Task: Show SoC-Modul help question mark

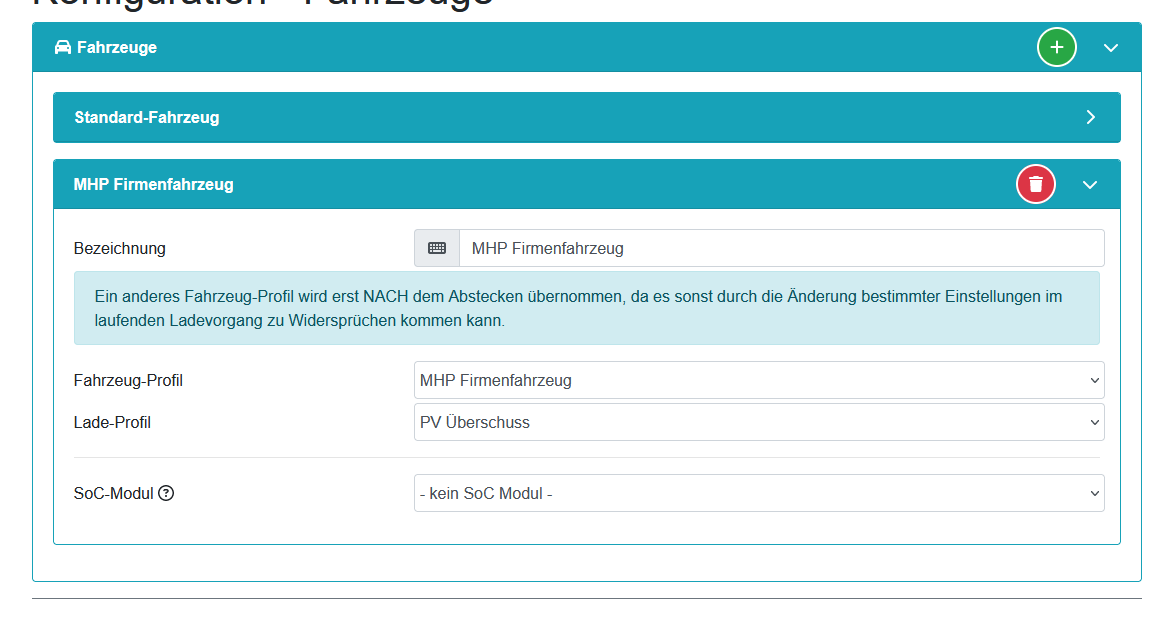Action: click(x=166, y=493)
